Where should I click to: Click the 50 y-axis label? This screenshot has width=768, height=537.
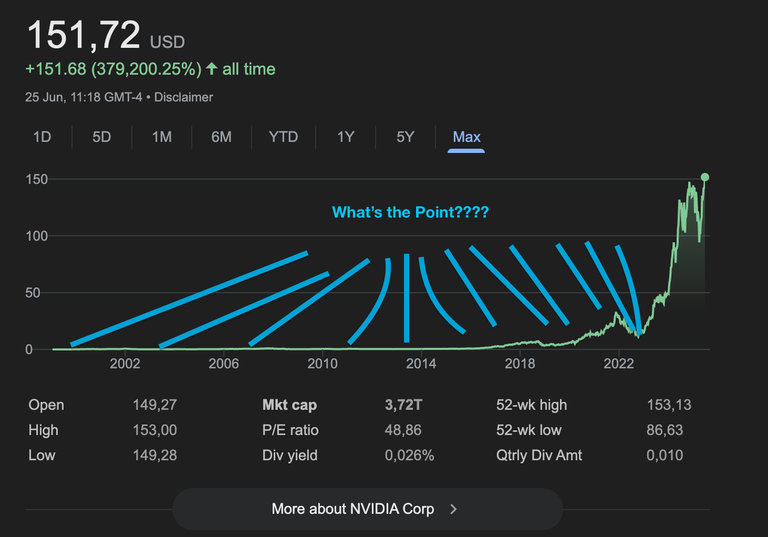(33, 293)
